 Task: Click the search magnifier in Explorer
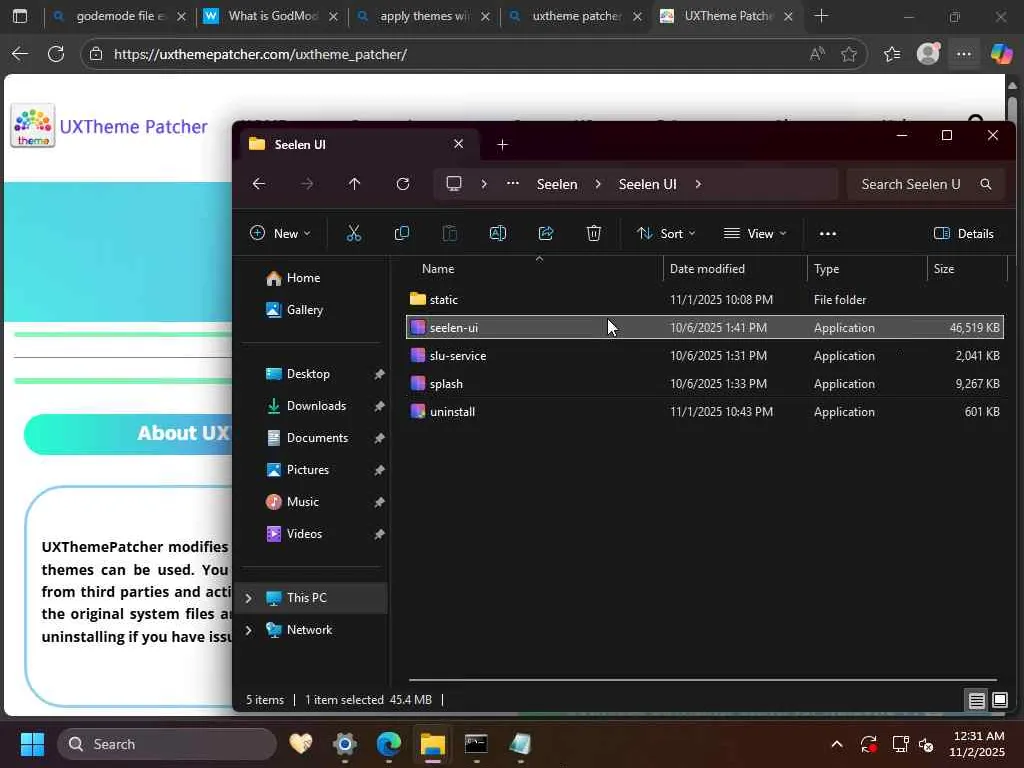pyautogui.click(x=985, y=184)
